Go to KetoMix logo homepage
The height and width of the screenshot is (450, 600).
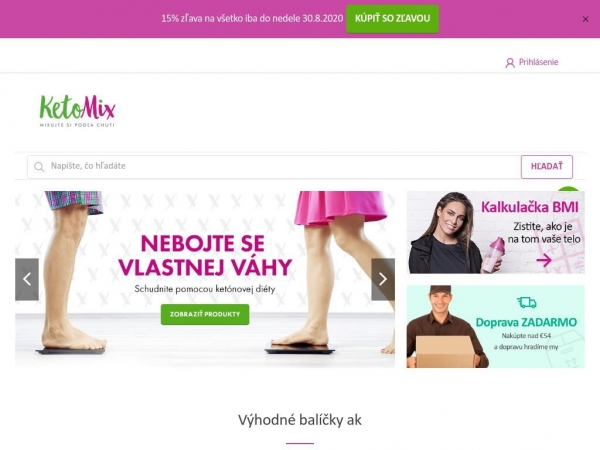[x=77, y=111]
